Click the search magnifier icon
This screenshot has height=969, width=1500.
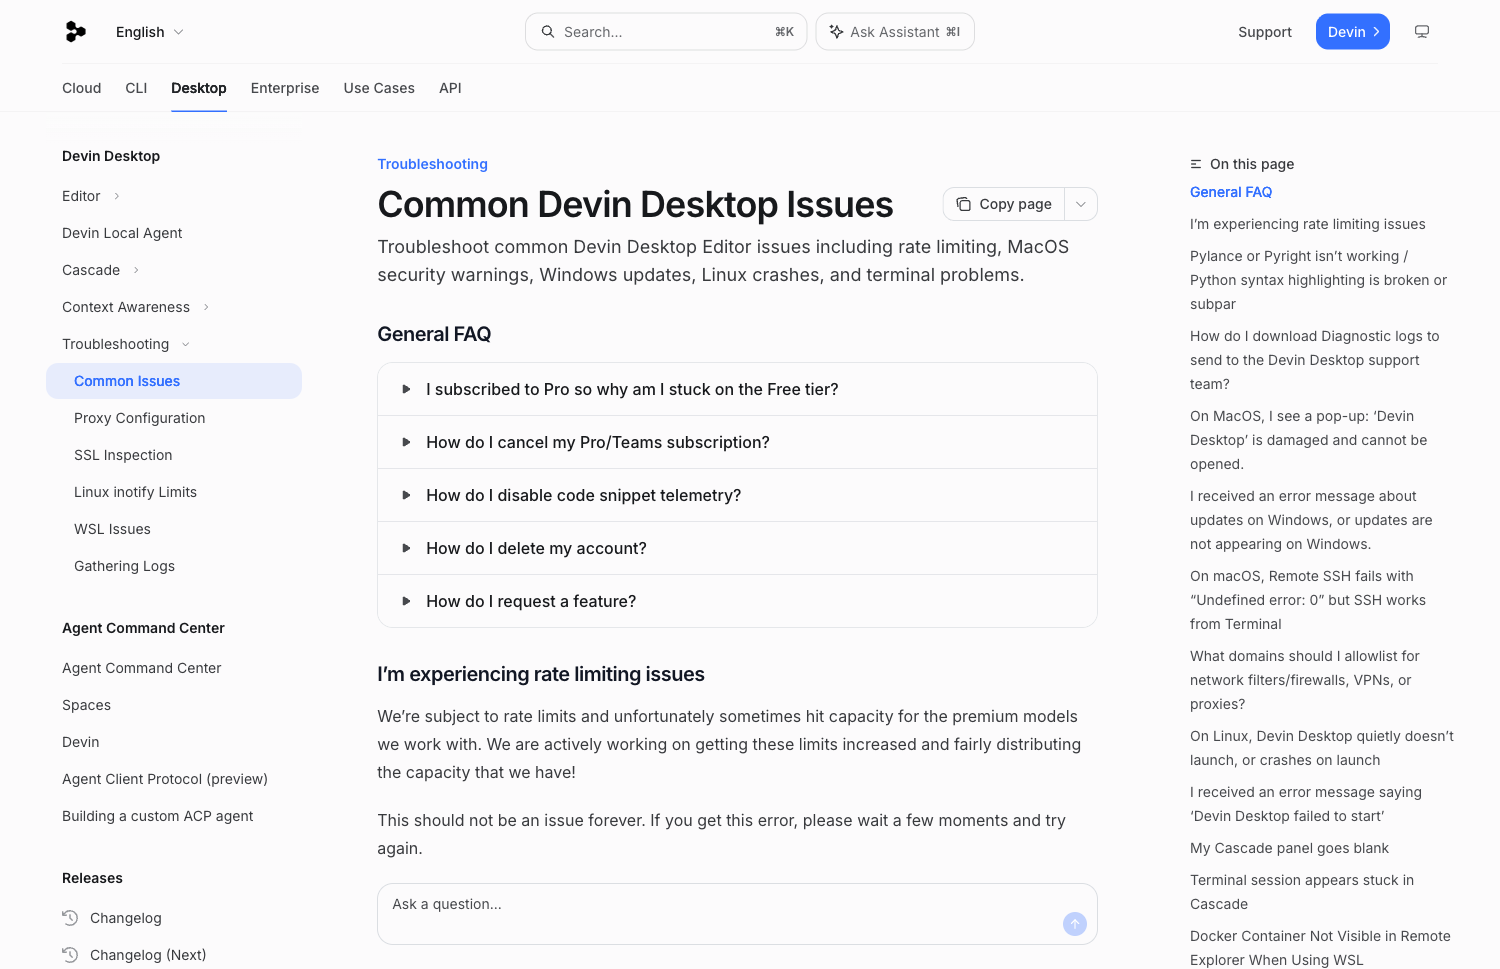(x=548, y=32)
